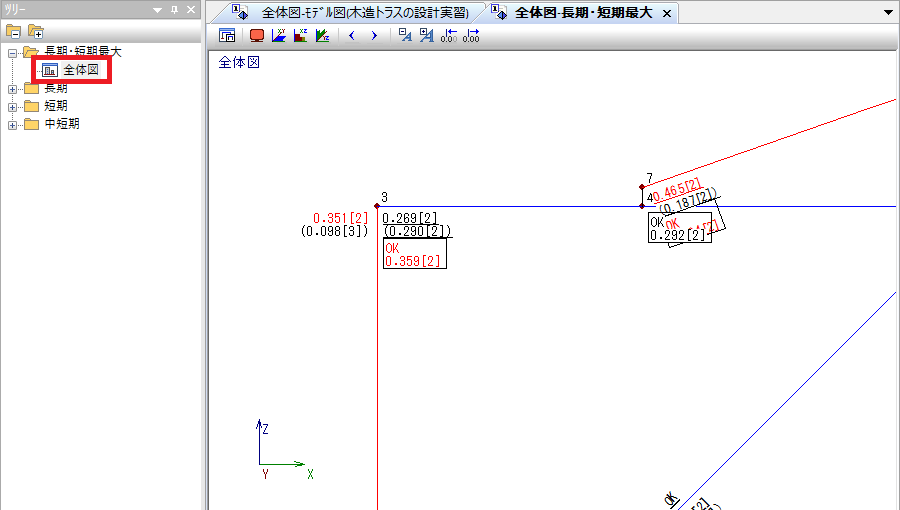This screenshot has height=510, width=900.
Task: Click value (0.290[2])
Action: tap(417, 231)
